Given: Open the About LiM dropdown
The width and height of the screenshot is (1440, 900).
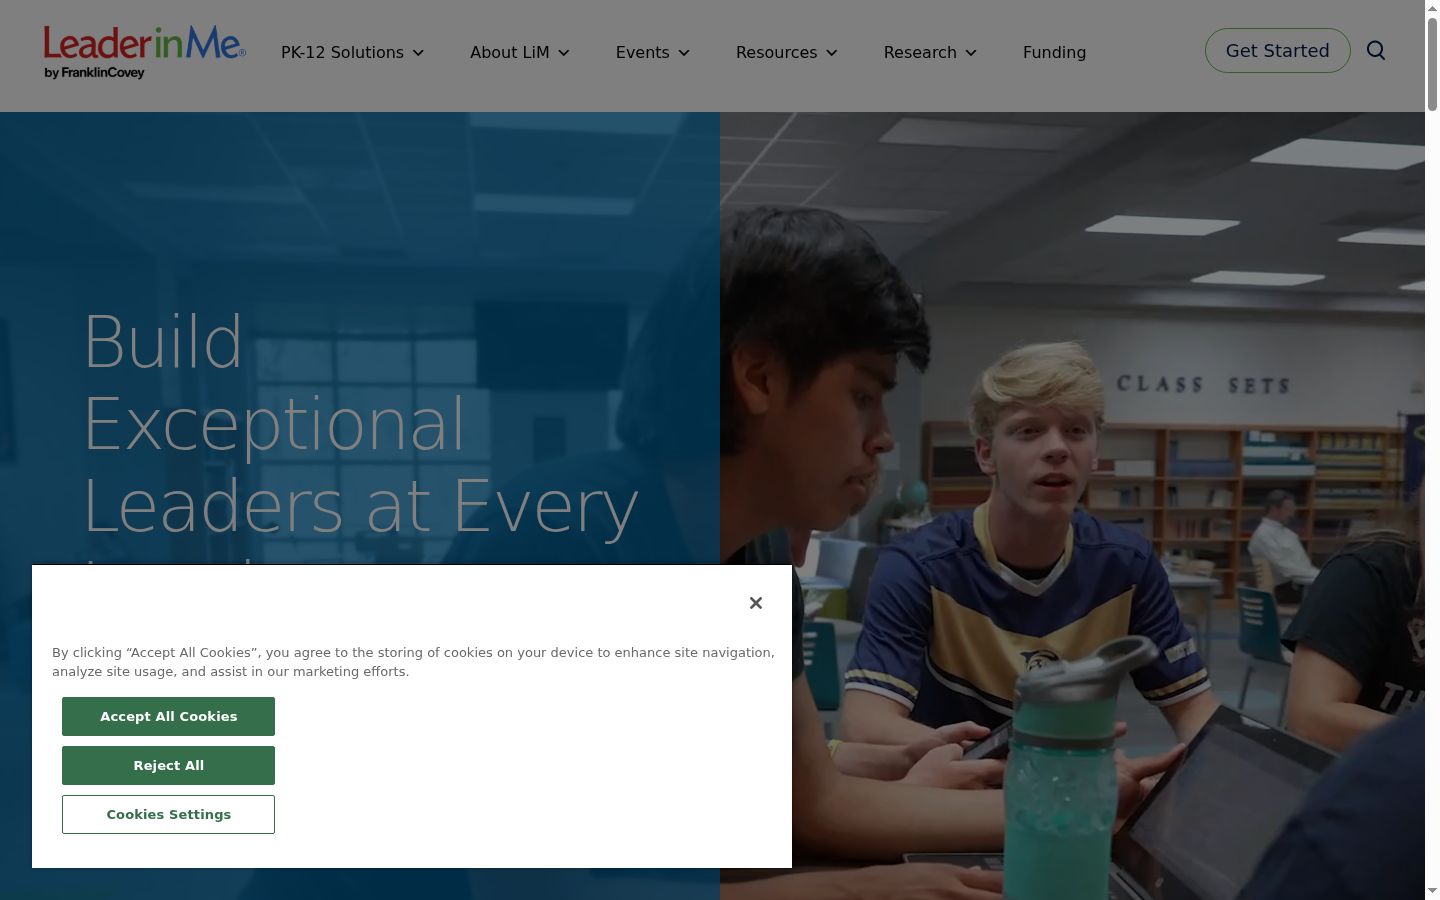Looking at the screenshot, I should click(520, 52).
